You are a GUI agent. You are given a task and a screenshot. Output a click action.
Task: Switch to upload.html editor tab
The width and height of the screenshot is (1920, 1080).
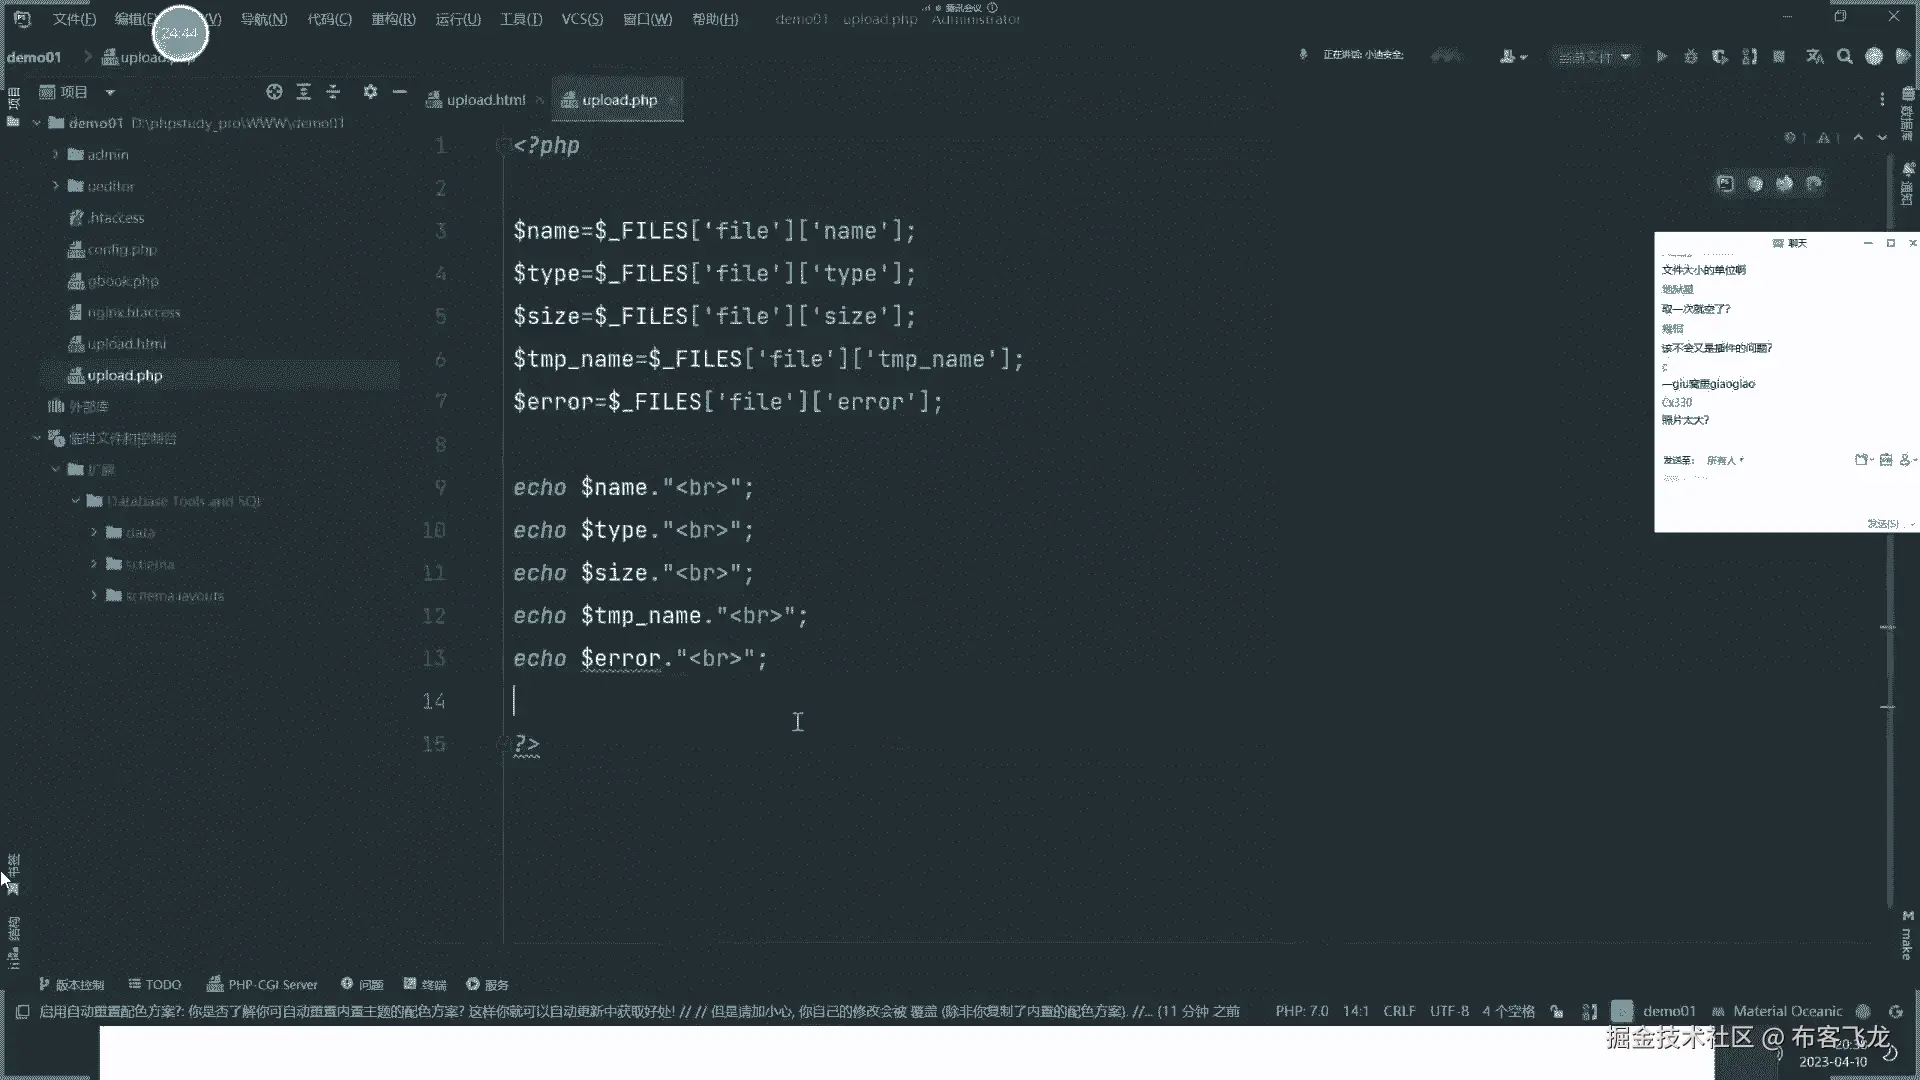pos(485,100)
